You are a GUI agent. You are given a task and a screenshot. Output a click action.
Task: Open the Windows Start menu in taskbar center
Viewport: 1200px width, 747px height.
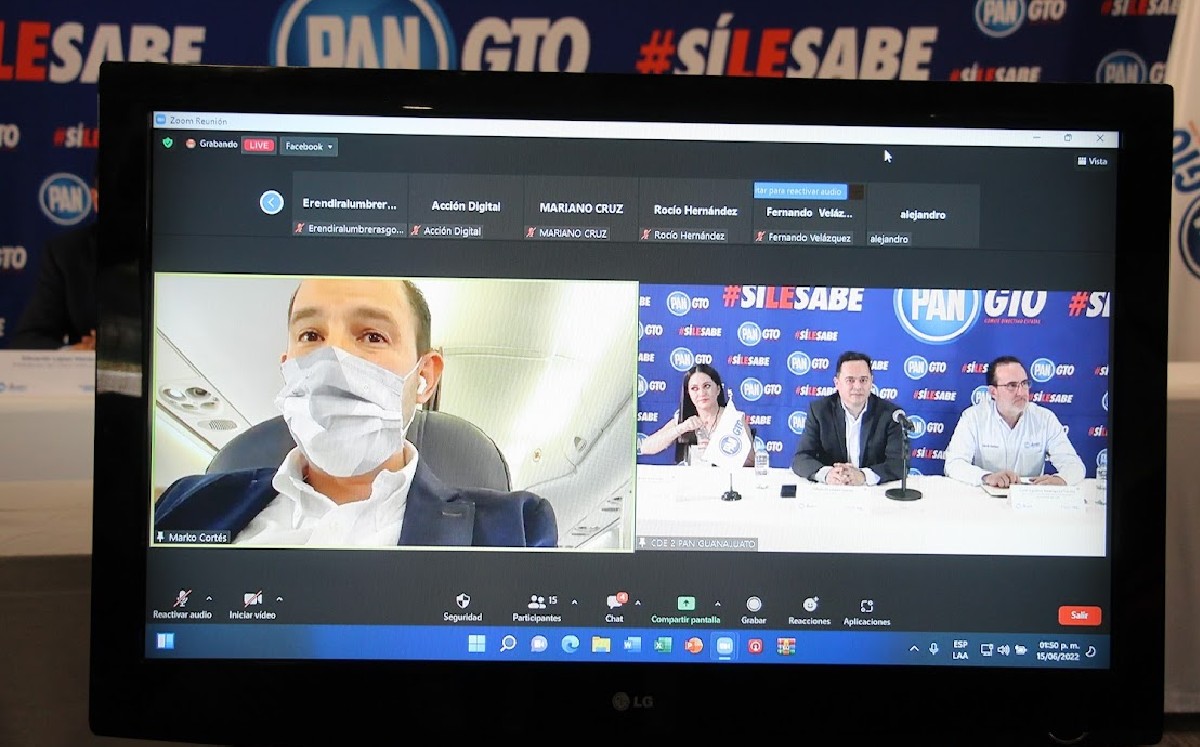click(x=476, y=643)
